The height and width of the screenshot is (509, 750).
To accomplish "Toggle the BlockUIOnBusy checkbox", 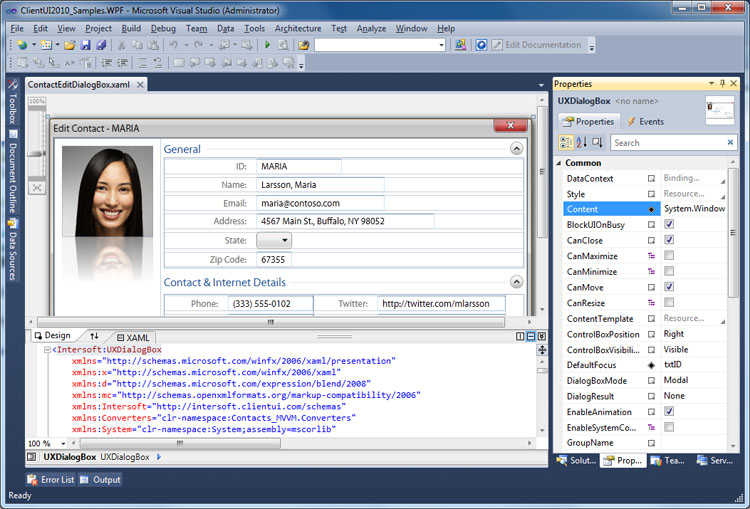I will (x=669, y=224).
